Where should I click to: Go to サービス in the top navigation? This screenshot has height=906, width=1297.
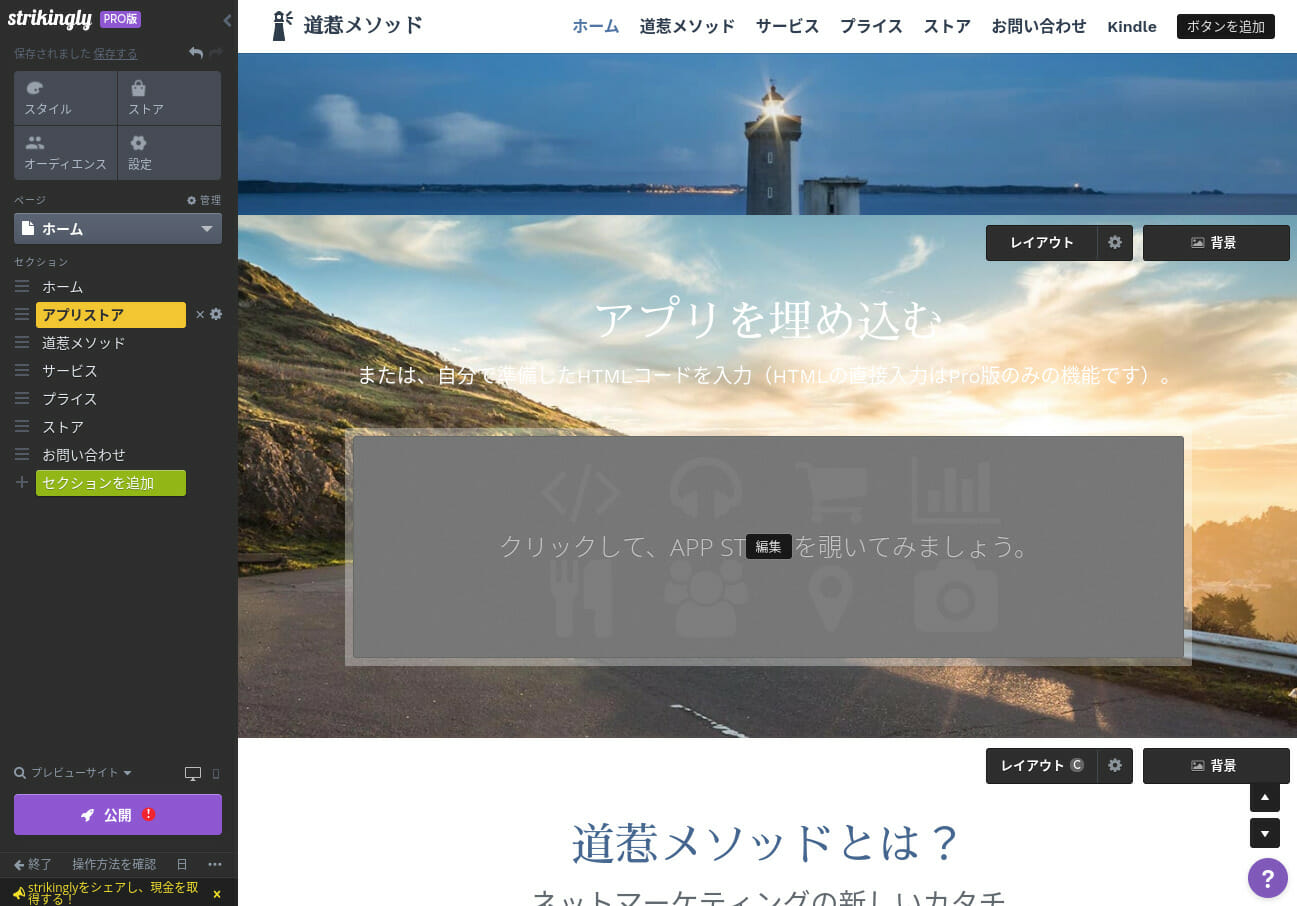[788, 27]
